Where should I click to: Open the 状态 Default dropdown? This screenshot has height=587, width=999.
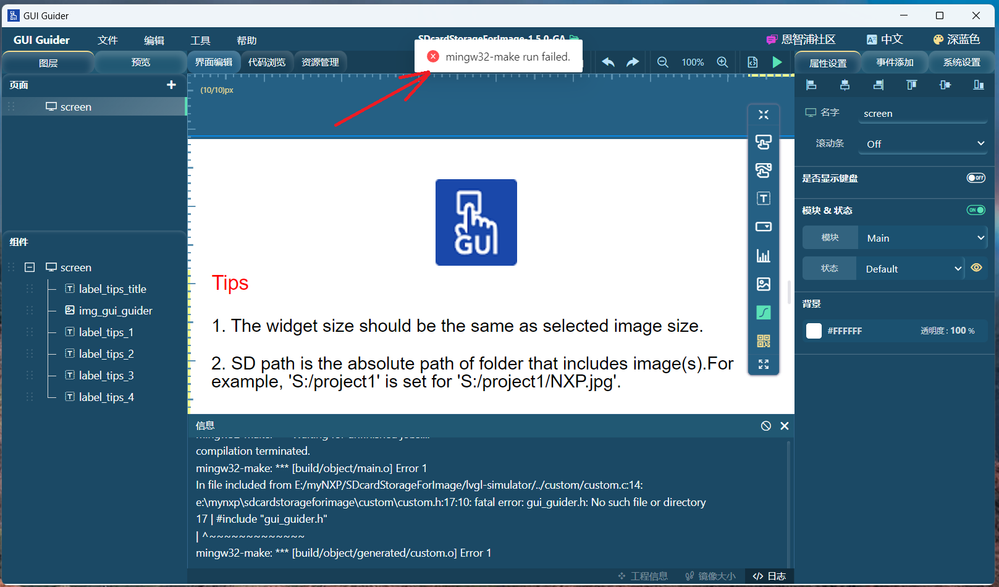pyautogui.click(x=911, y=269)
